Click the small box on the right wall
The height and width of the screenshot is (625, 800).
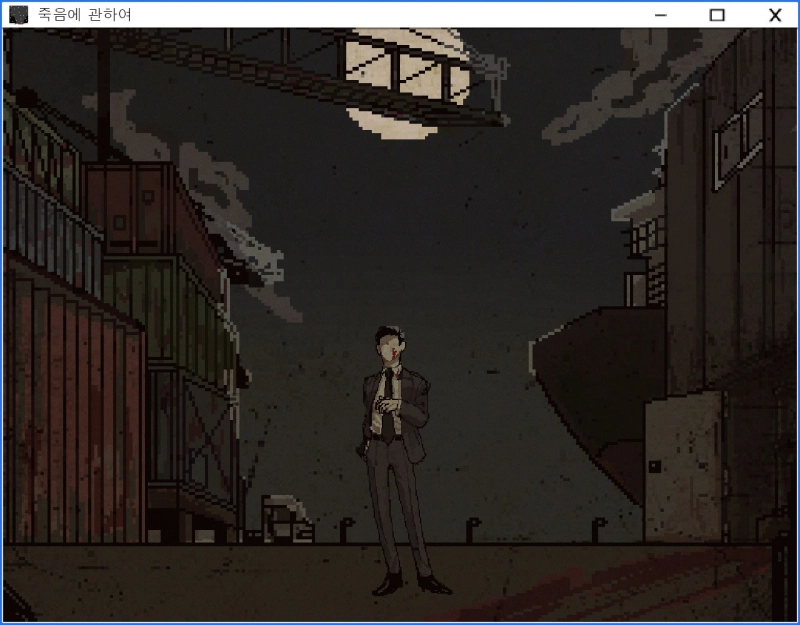[x=653, y=466]
